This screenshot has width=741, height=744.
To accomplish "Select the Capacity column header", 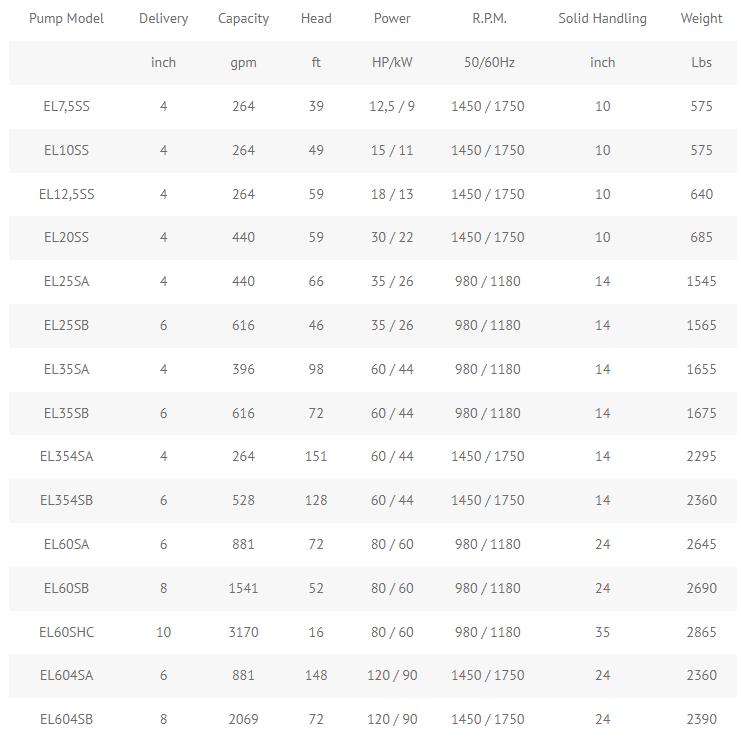I will tap(243, 19).
